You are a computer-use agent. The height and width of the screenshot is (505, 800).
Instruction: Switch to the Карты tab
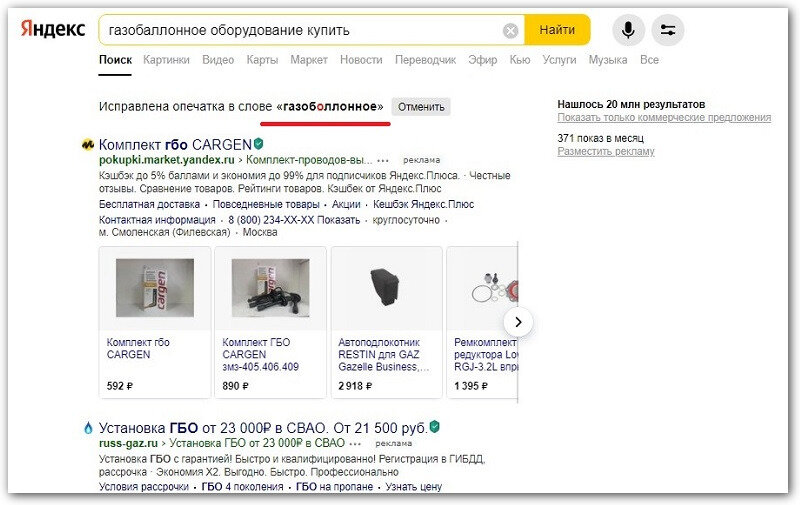262,60
